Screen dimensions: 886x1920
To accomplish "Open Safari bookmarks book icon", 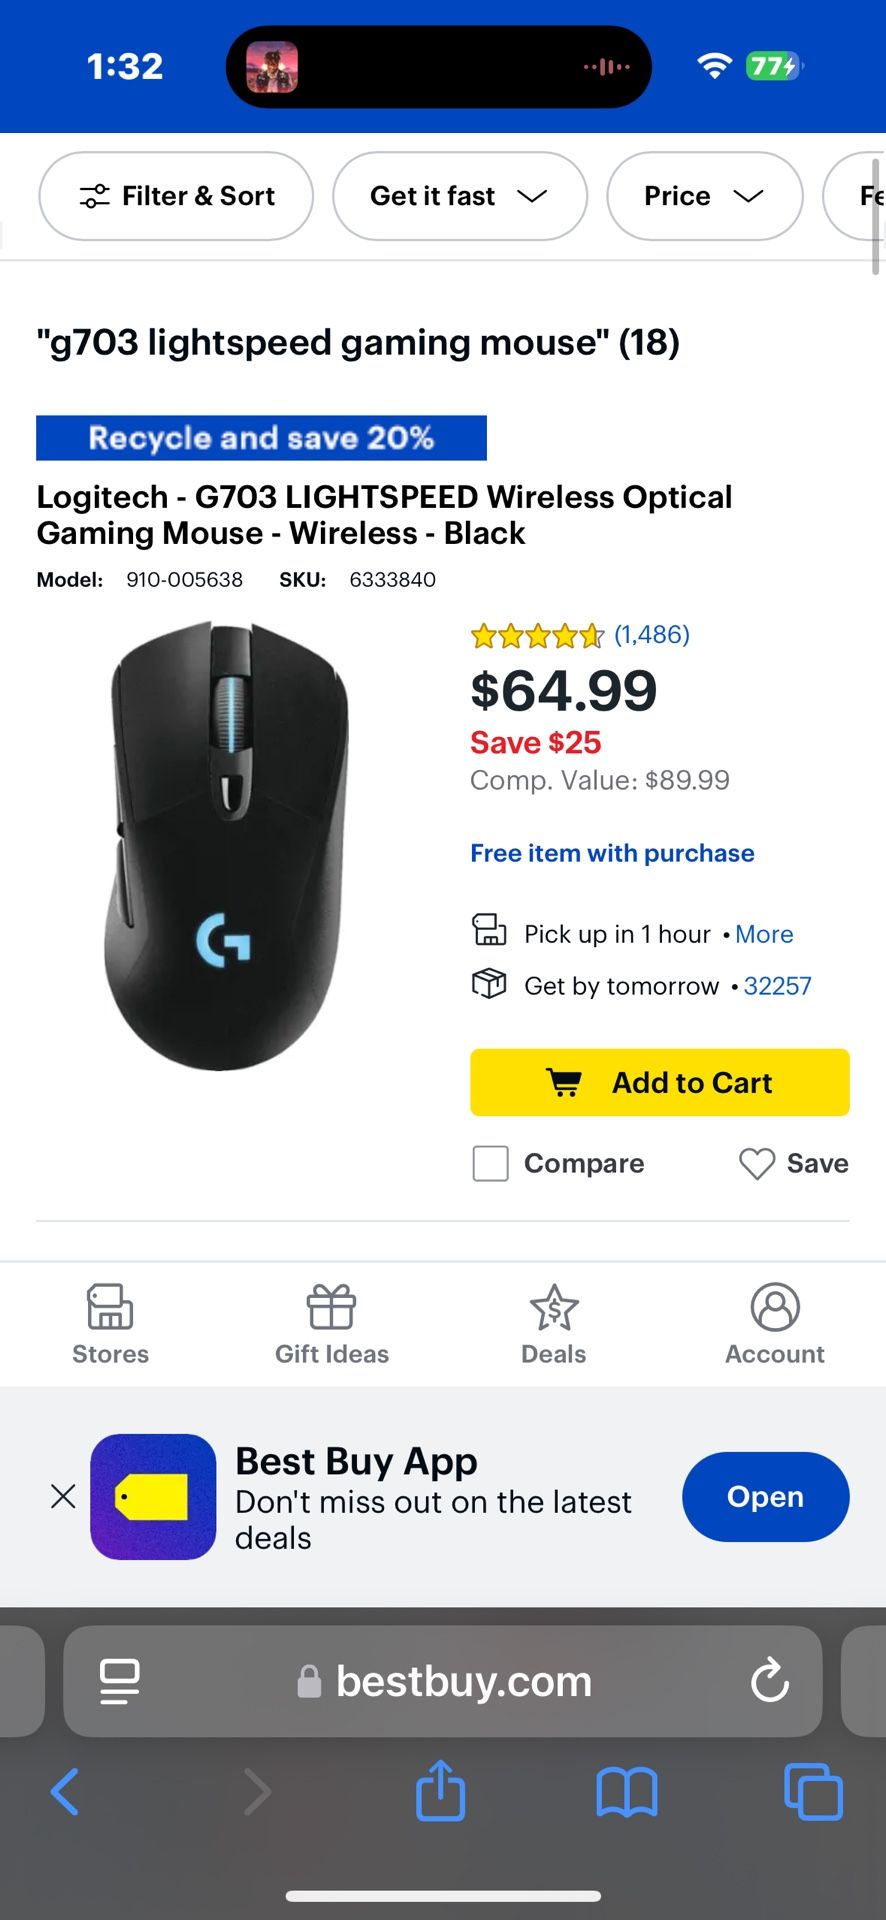I will point(626,1790).
